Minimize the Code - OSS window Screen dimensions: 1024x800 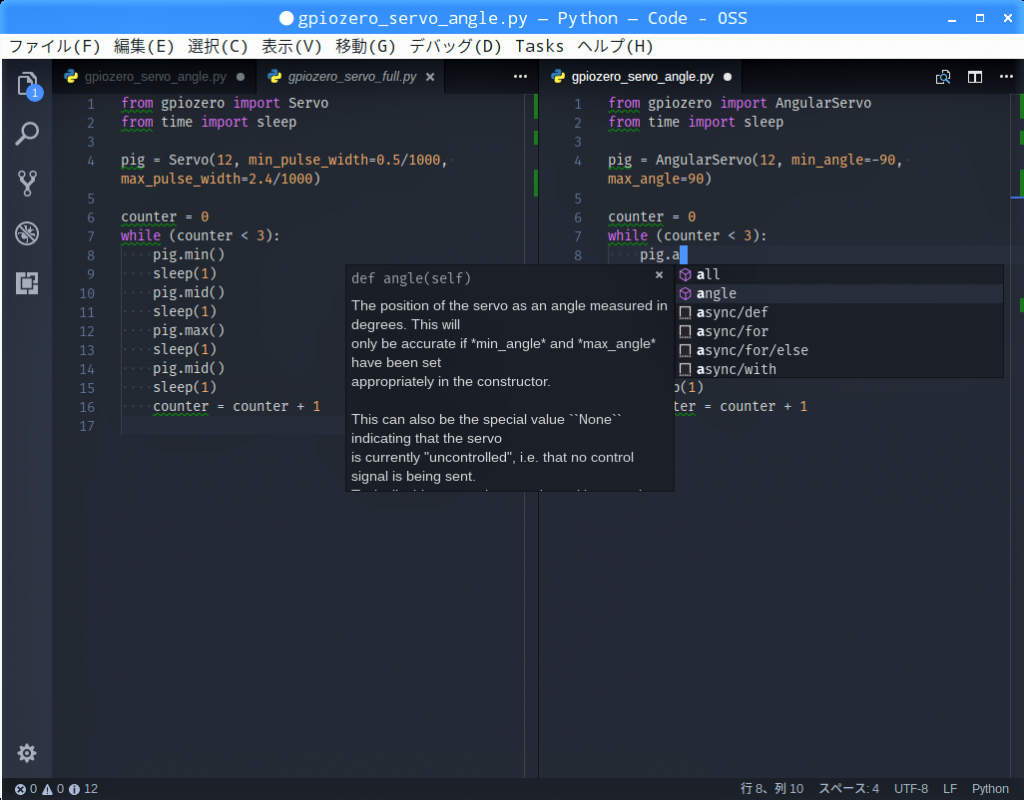pos(952,18)
